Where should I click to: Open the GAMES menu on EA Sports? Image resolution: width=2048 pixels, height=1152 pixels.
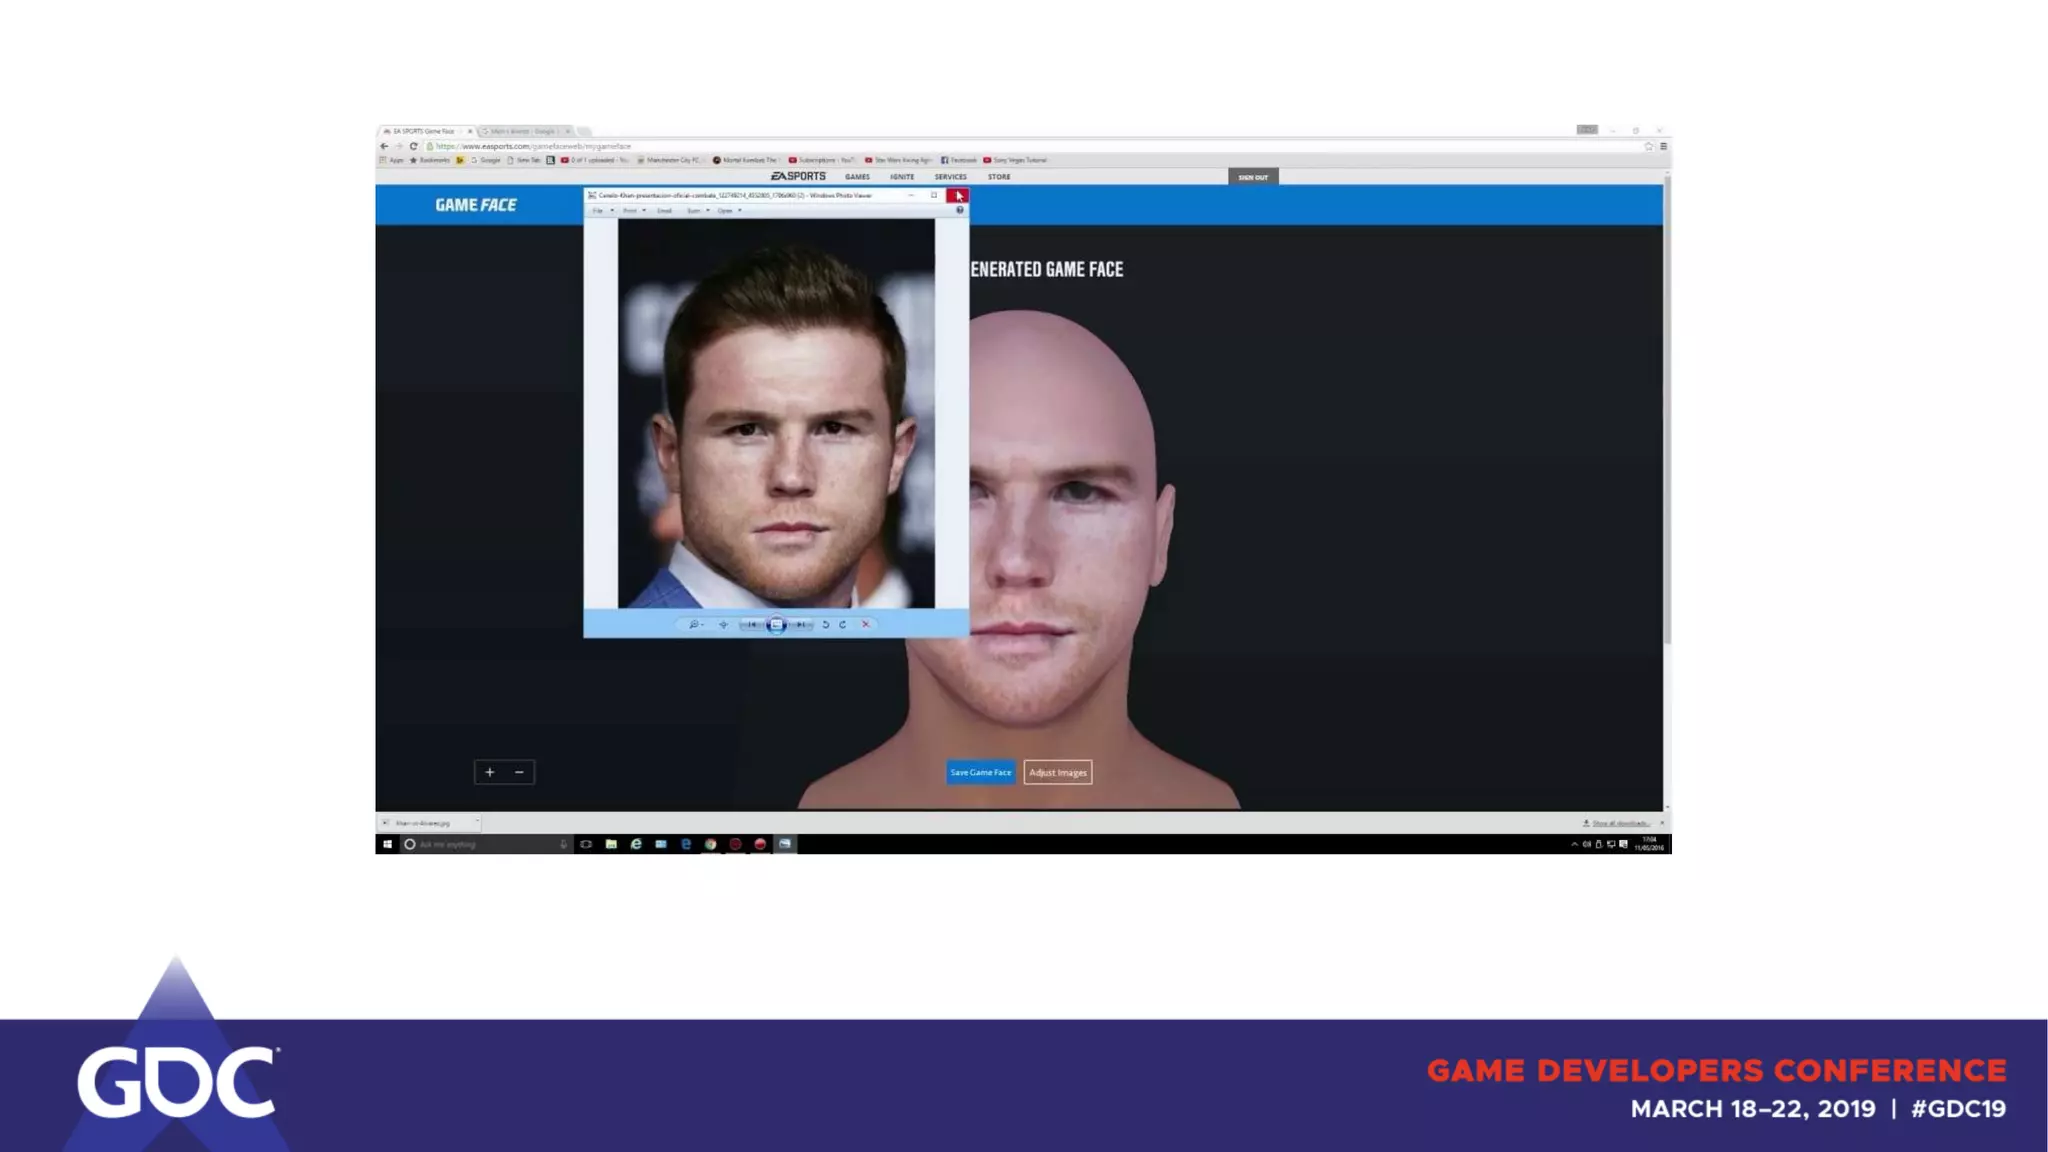[857, 177]
